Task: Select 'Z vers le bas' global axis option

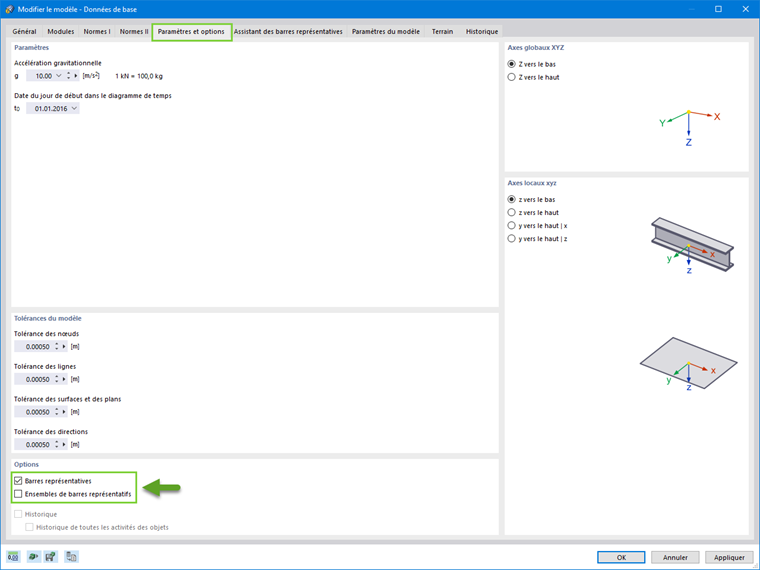Action: point(511,64)
